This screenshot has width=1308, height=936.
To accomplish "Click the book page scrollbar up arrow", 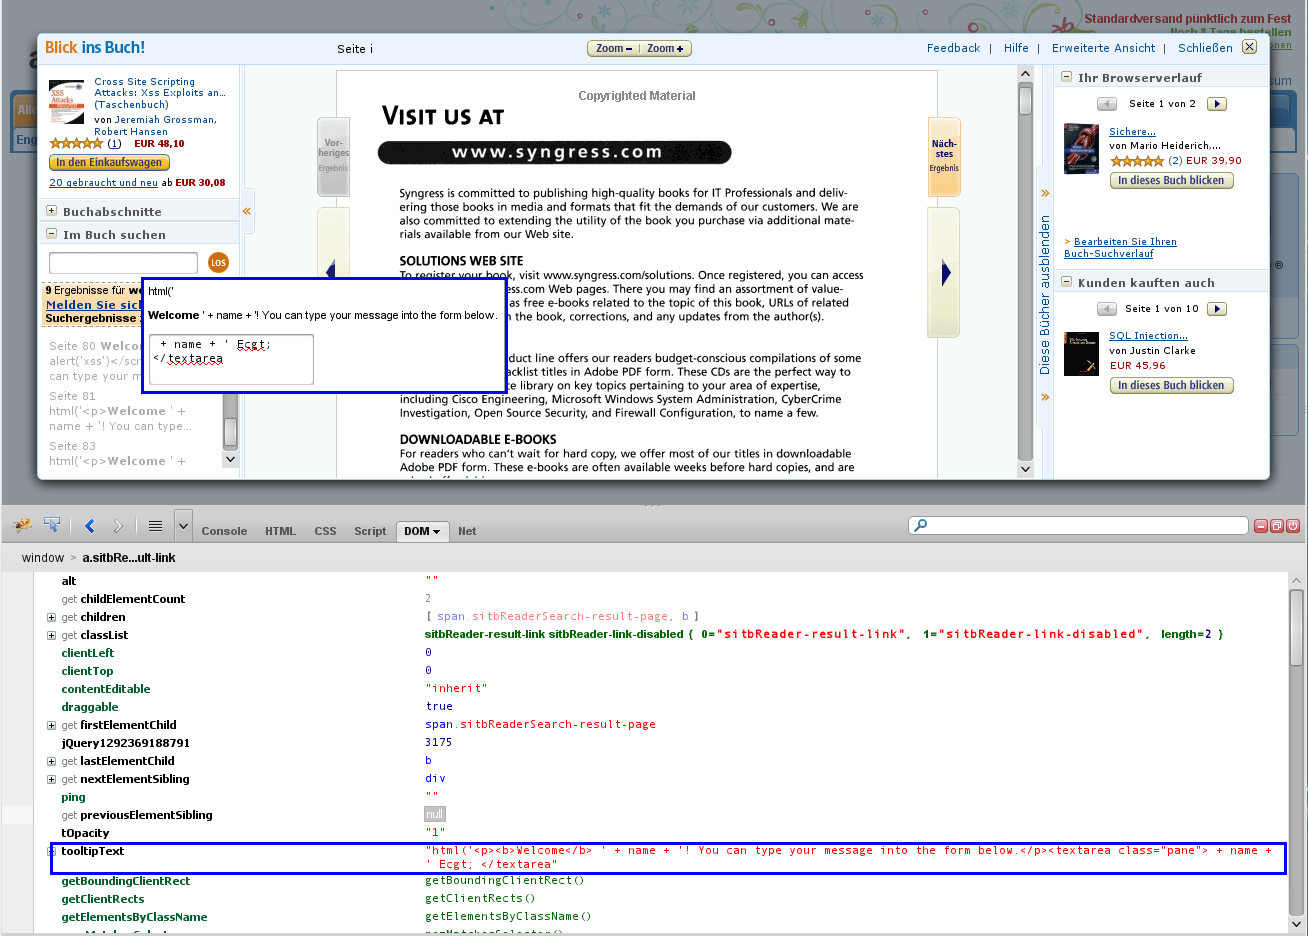I will [1025, 74].
